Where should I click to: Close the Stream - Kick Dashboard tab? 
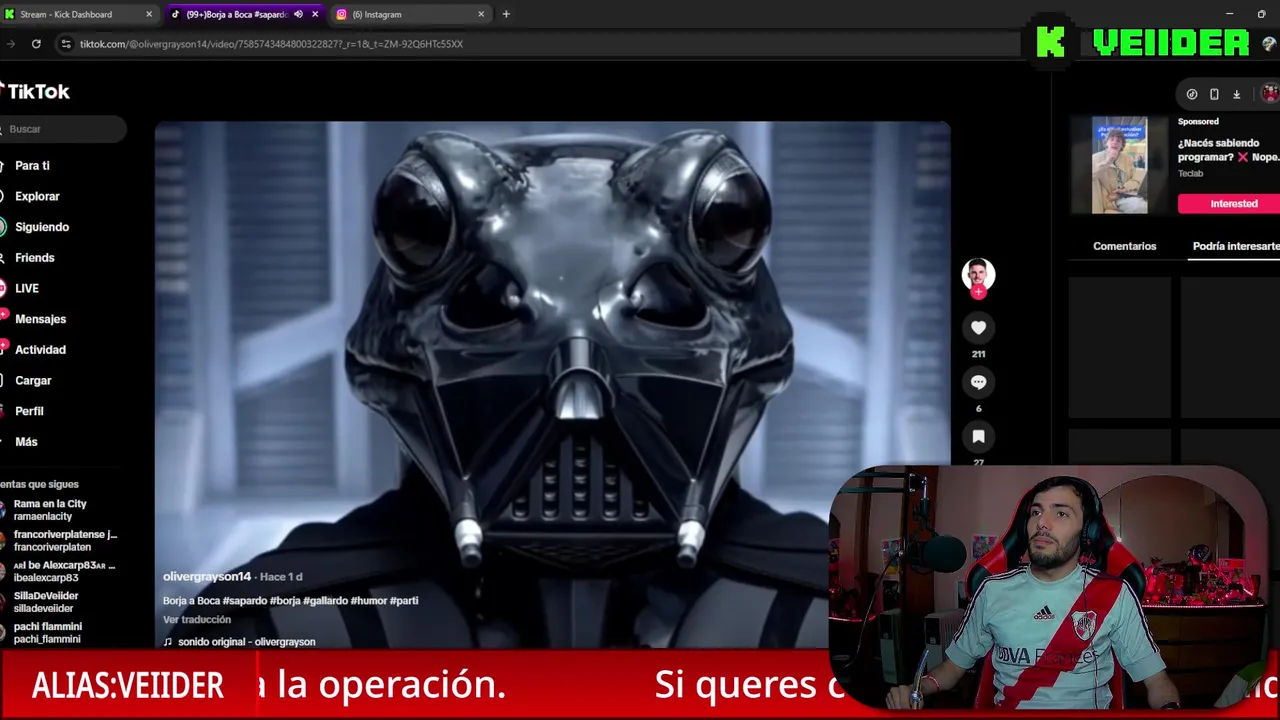pos(149,14)
